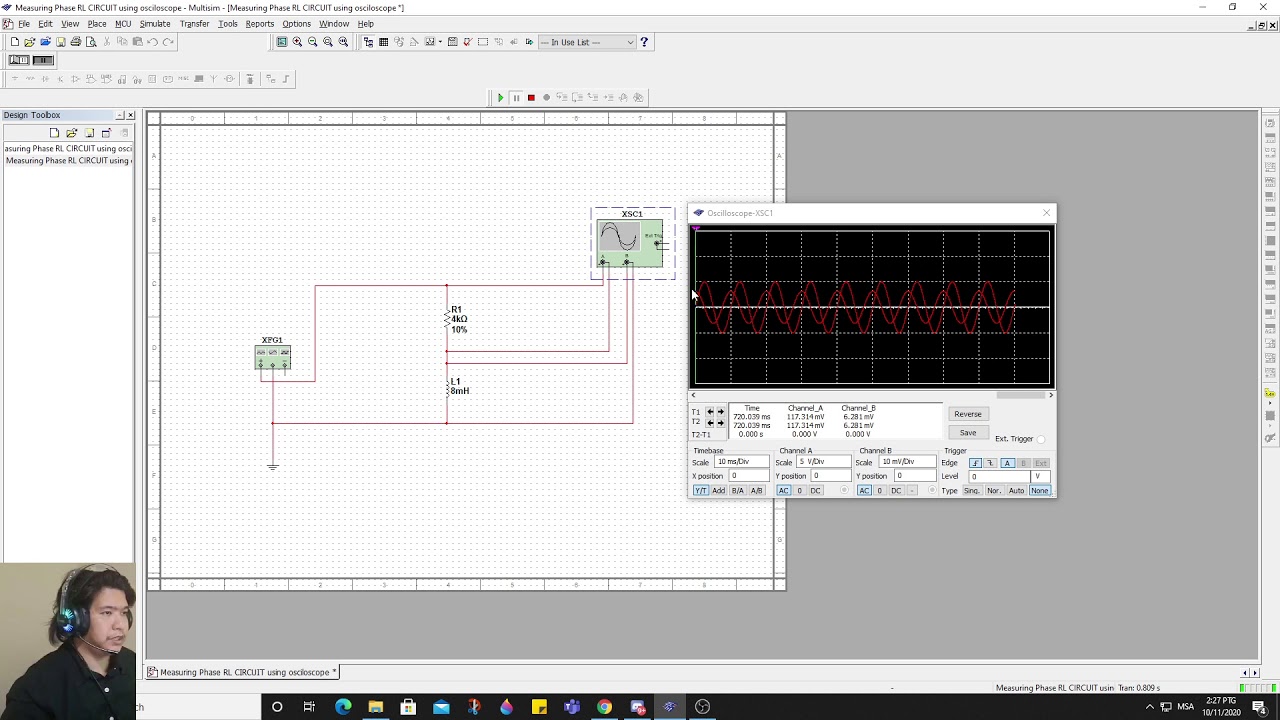
Task: Click the Save button on oscilloscope
Action: pos(968,433)
